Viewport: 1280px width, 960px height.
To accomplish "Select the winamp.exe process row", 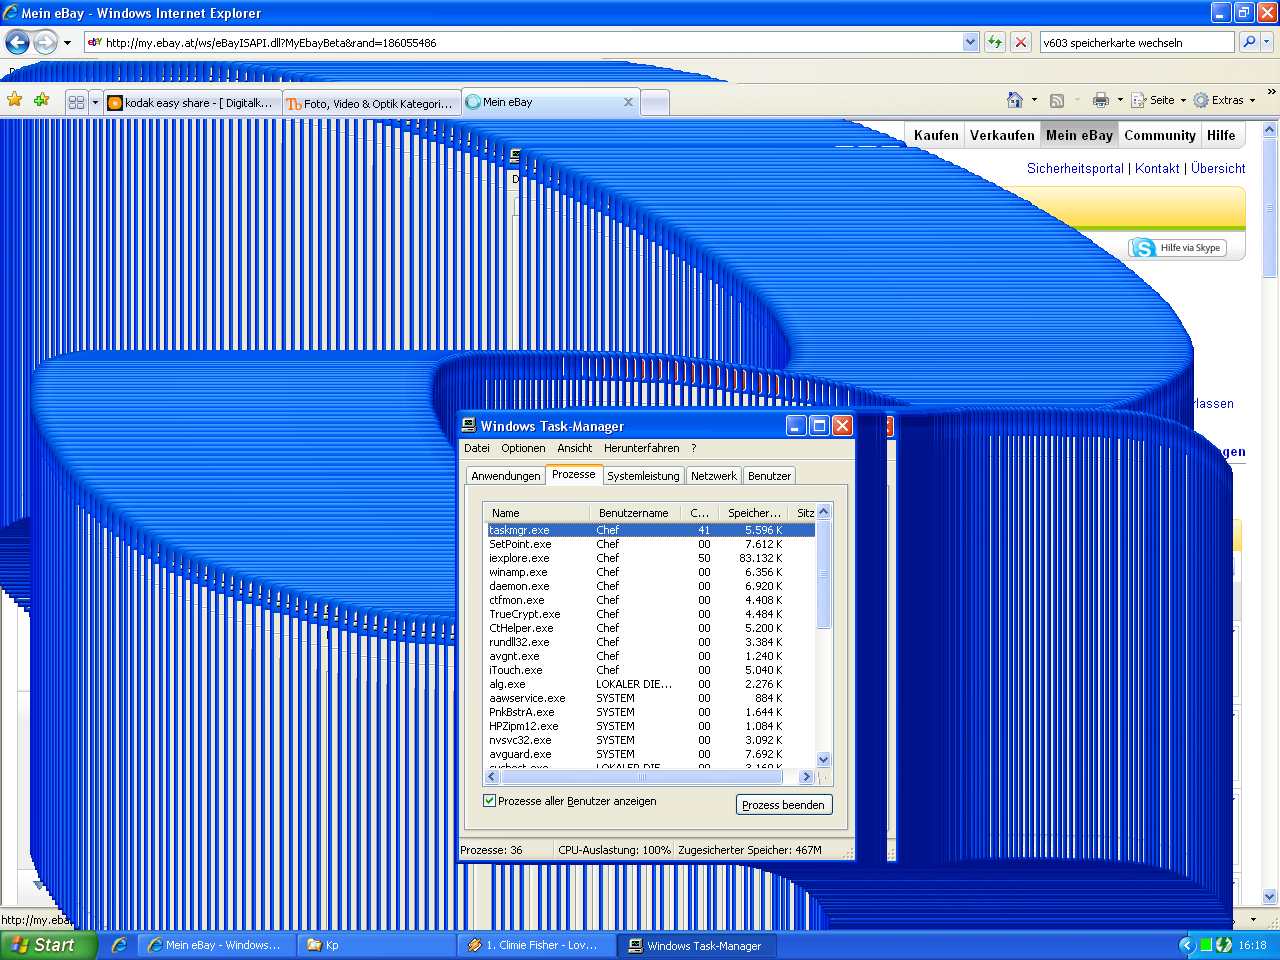I will click(x=651, y=572).
